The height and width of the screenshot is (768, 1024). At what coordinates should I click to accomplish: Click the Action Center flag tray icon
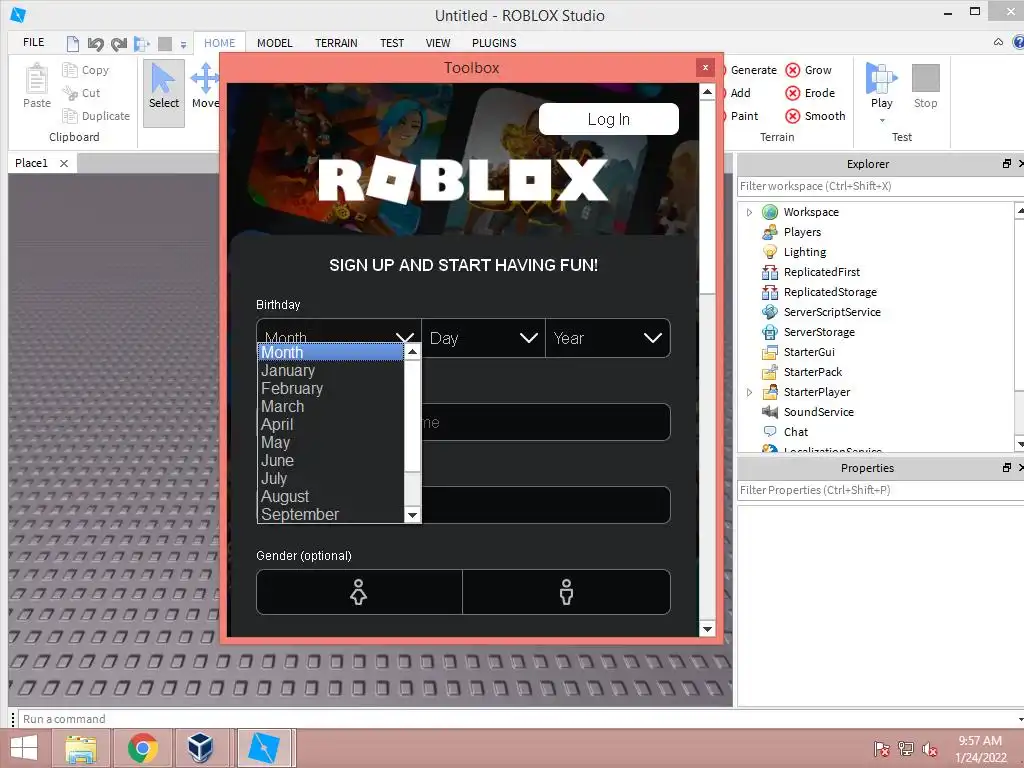(x=881, y=749)
